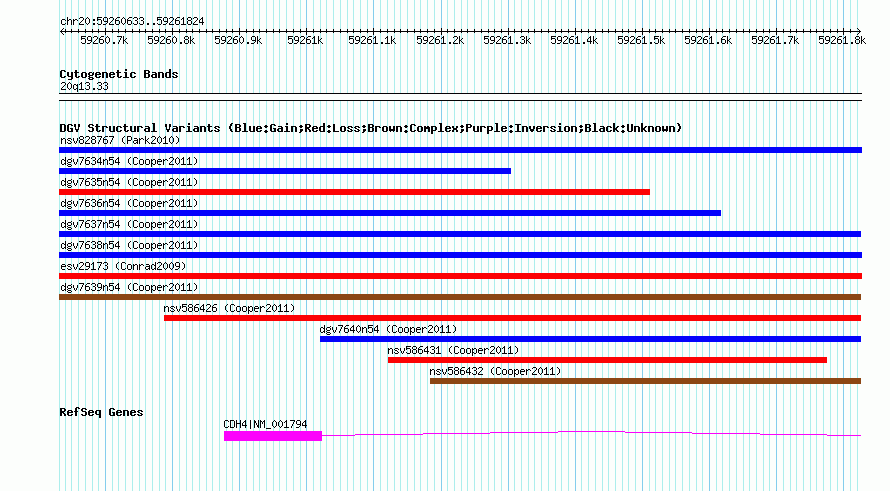Viewport: 890px width, 491px height.
Task: Open the dgv7638n54 (Cooper2011) label
Action: (x=129, y=245)
